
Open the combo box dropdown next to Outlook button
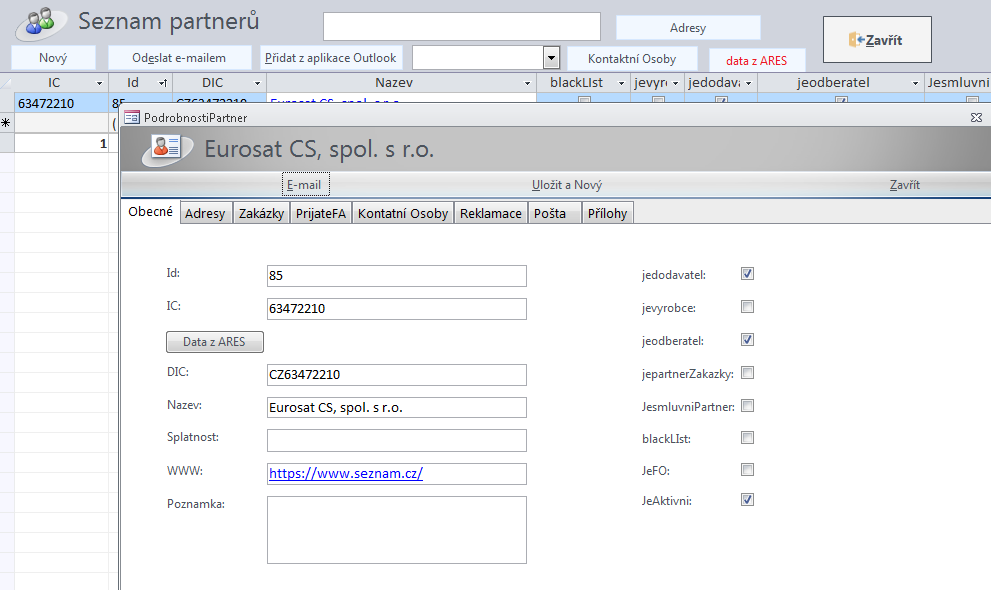click(x=550, y=58)
